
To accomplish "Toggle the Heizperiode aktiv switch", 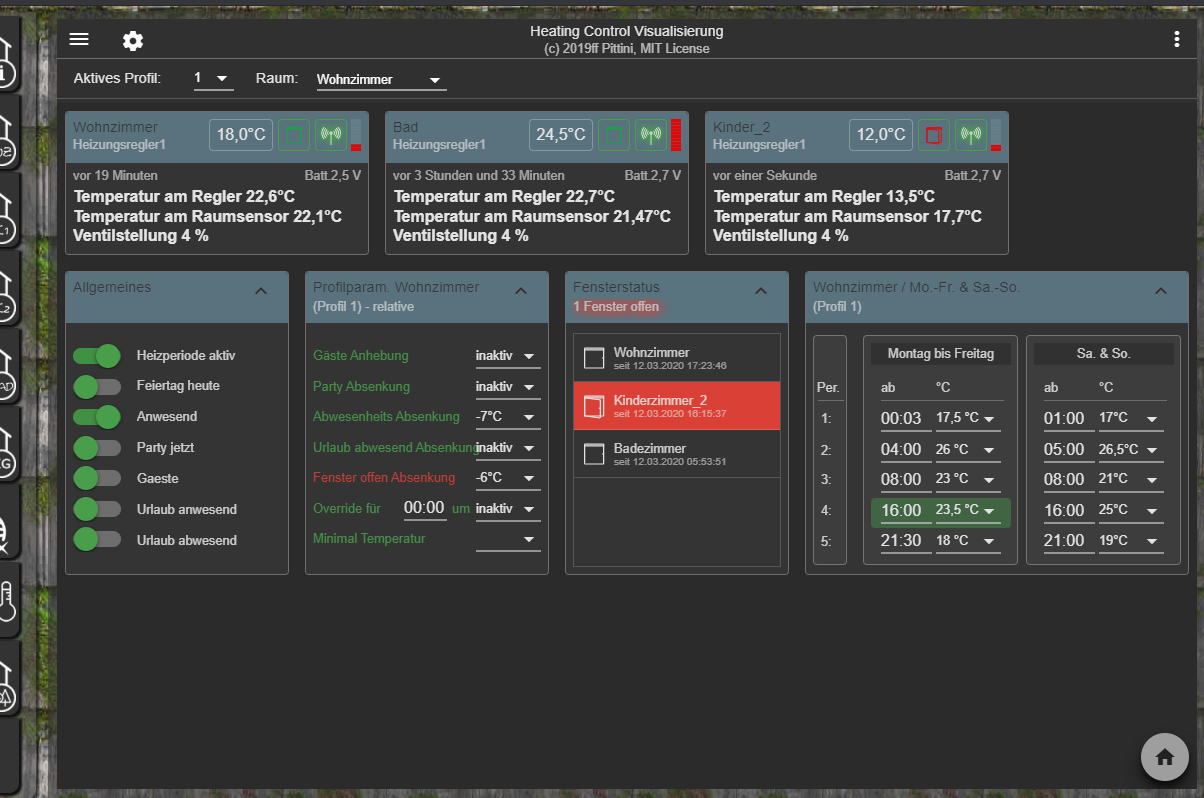I will pos(98,355).
